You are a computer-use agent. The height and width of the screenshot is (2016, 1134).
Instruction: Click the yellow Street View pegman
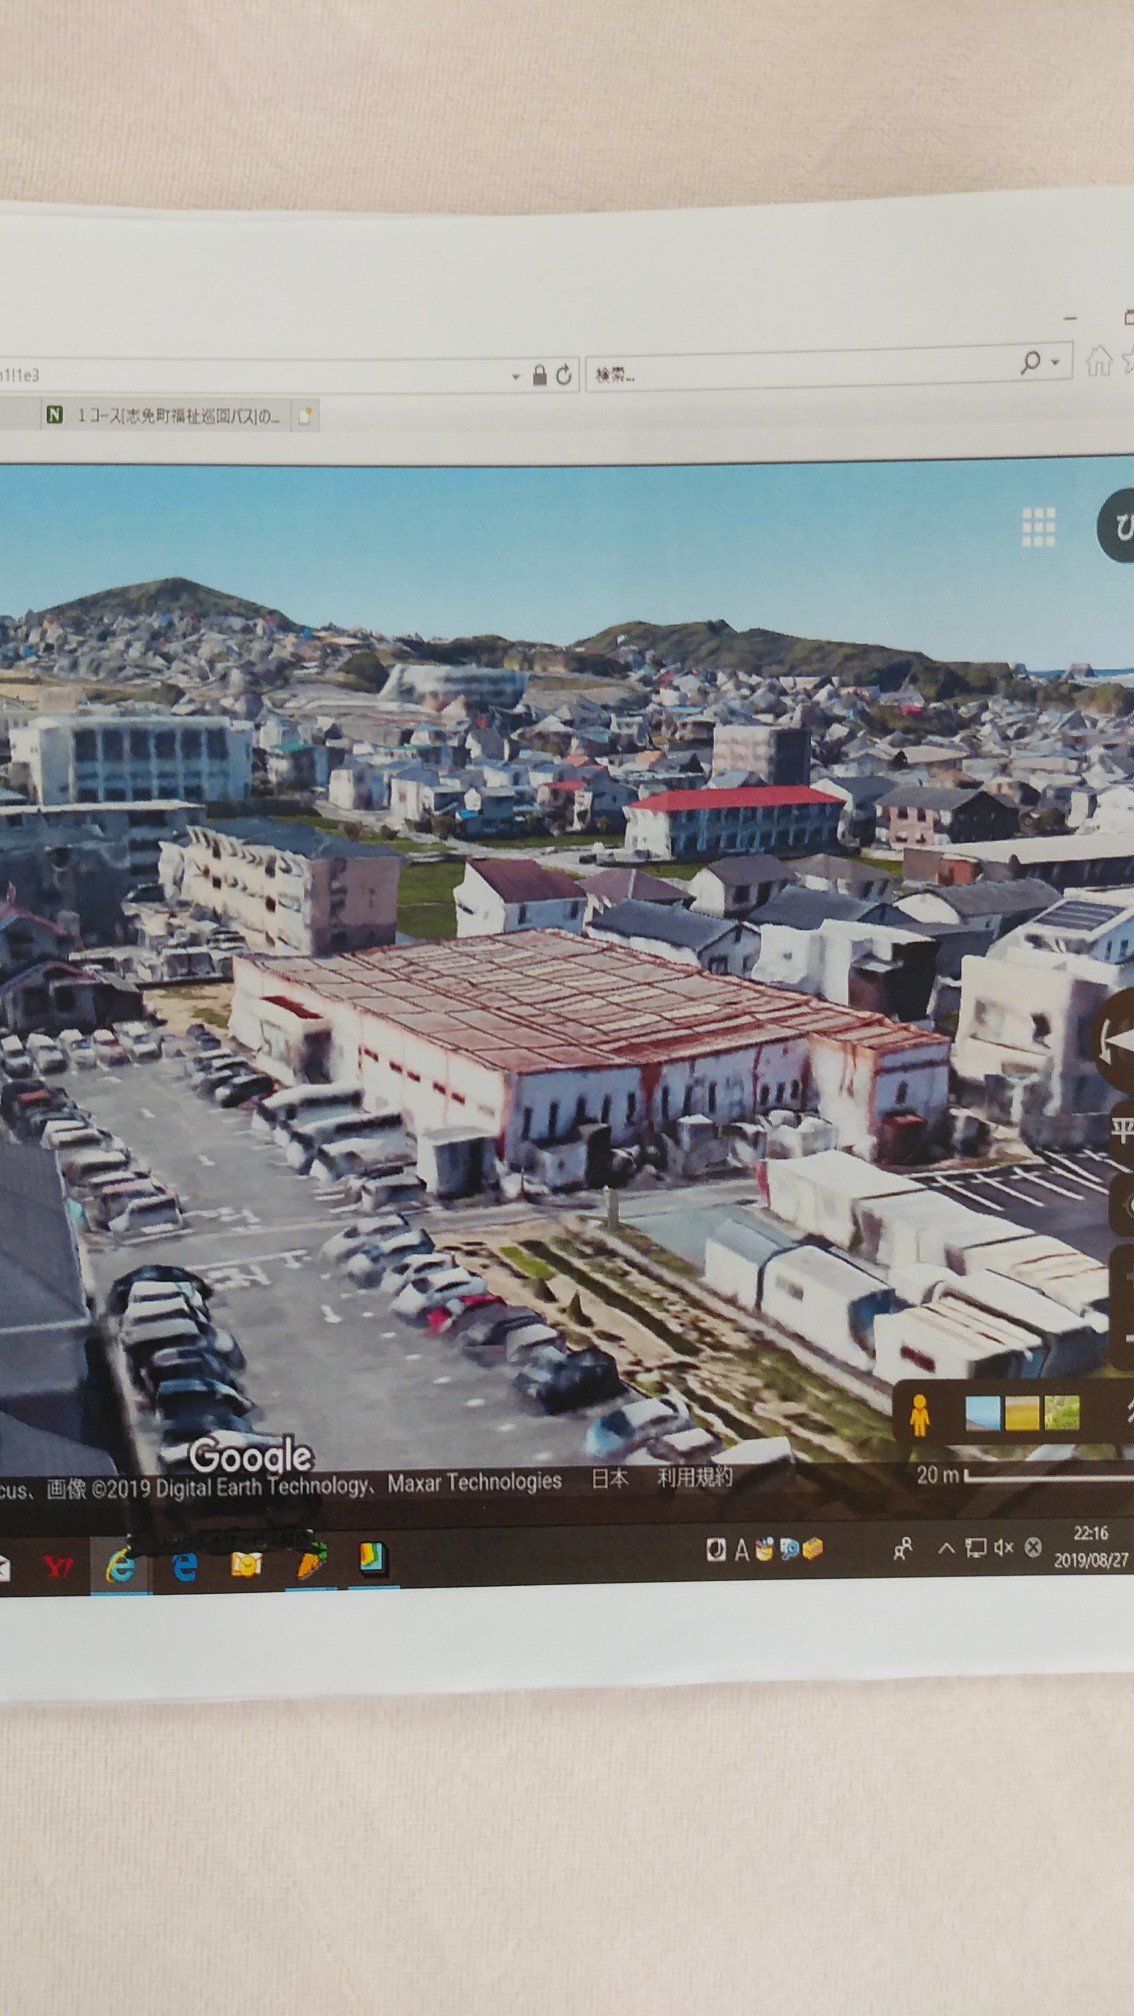(920, 1415)
